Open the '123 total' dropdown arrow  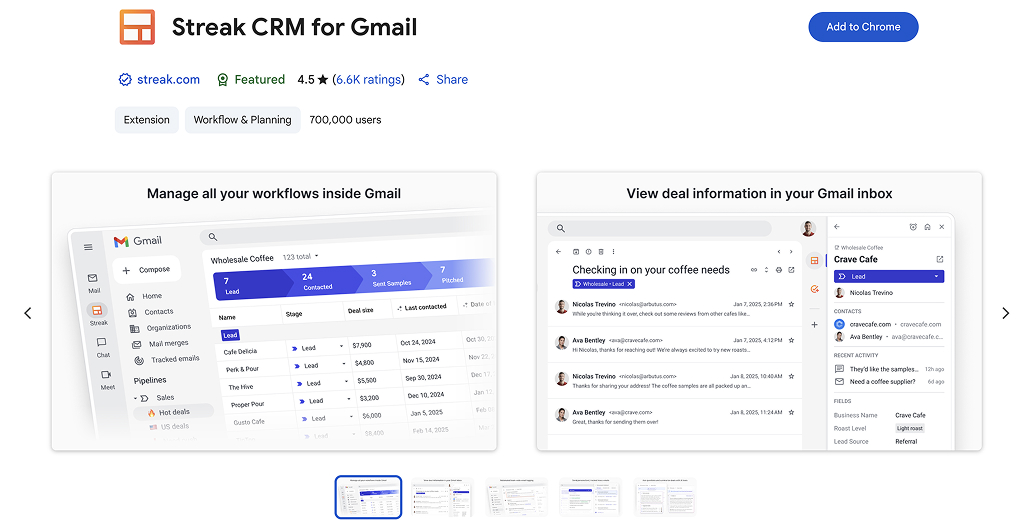pos(317,256)
